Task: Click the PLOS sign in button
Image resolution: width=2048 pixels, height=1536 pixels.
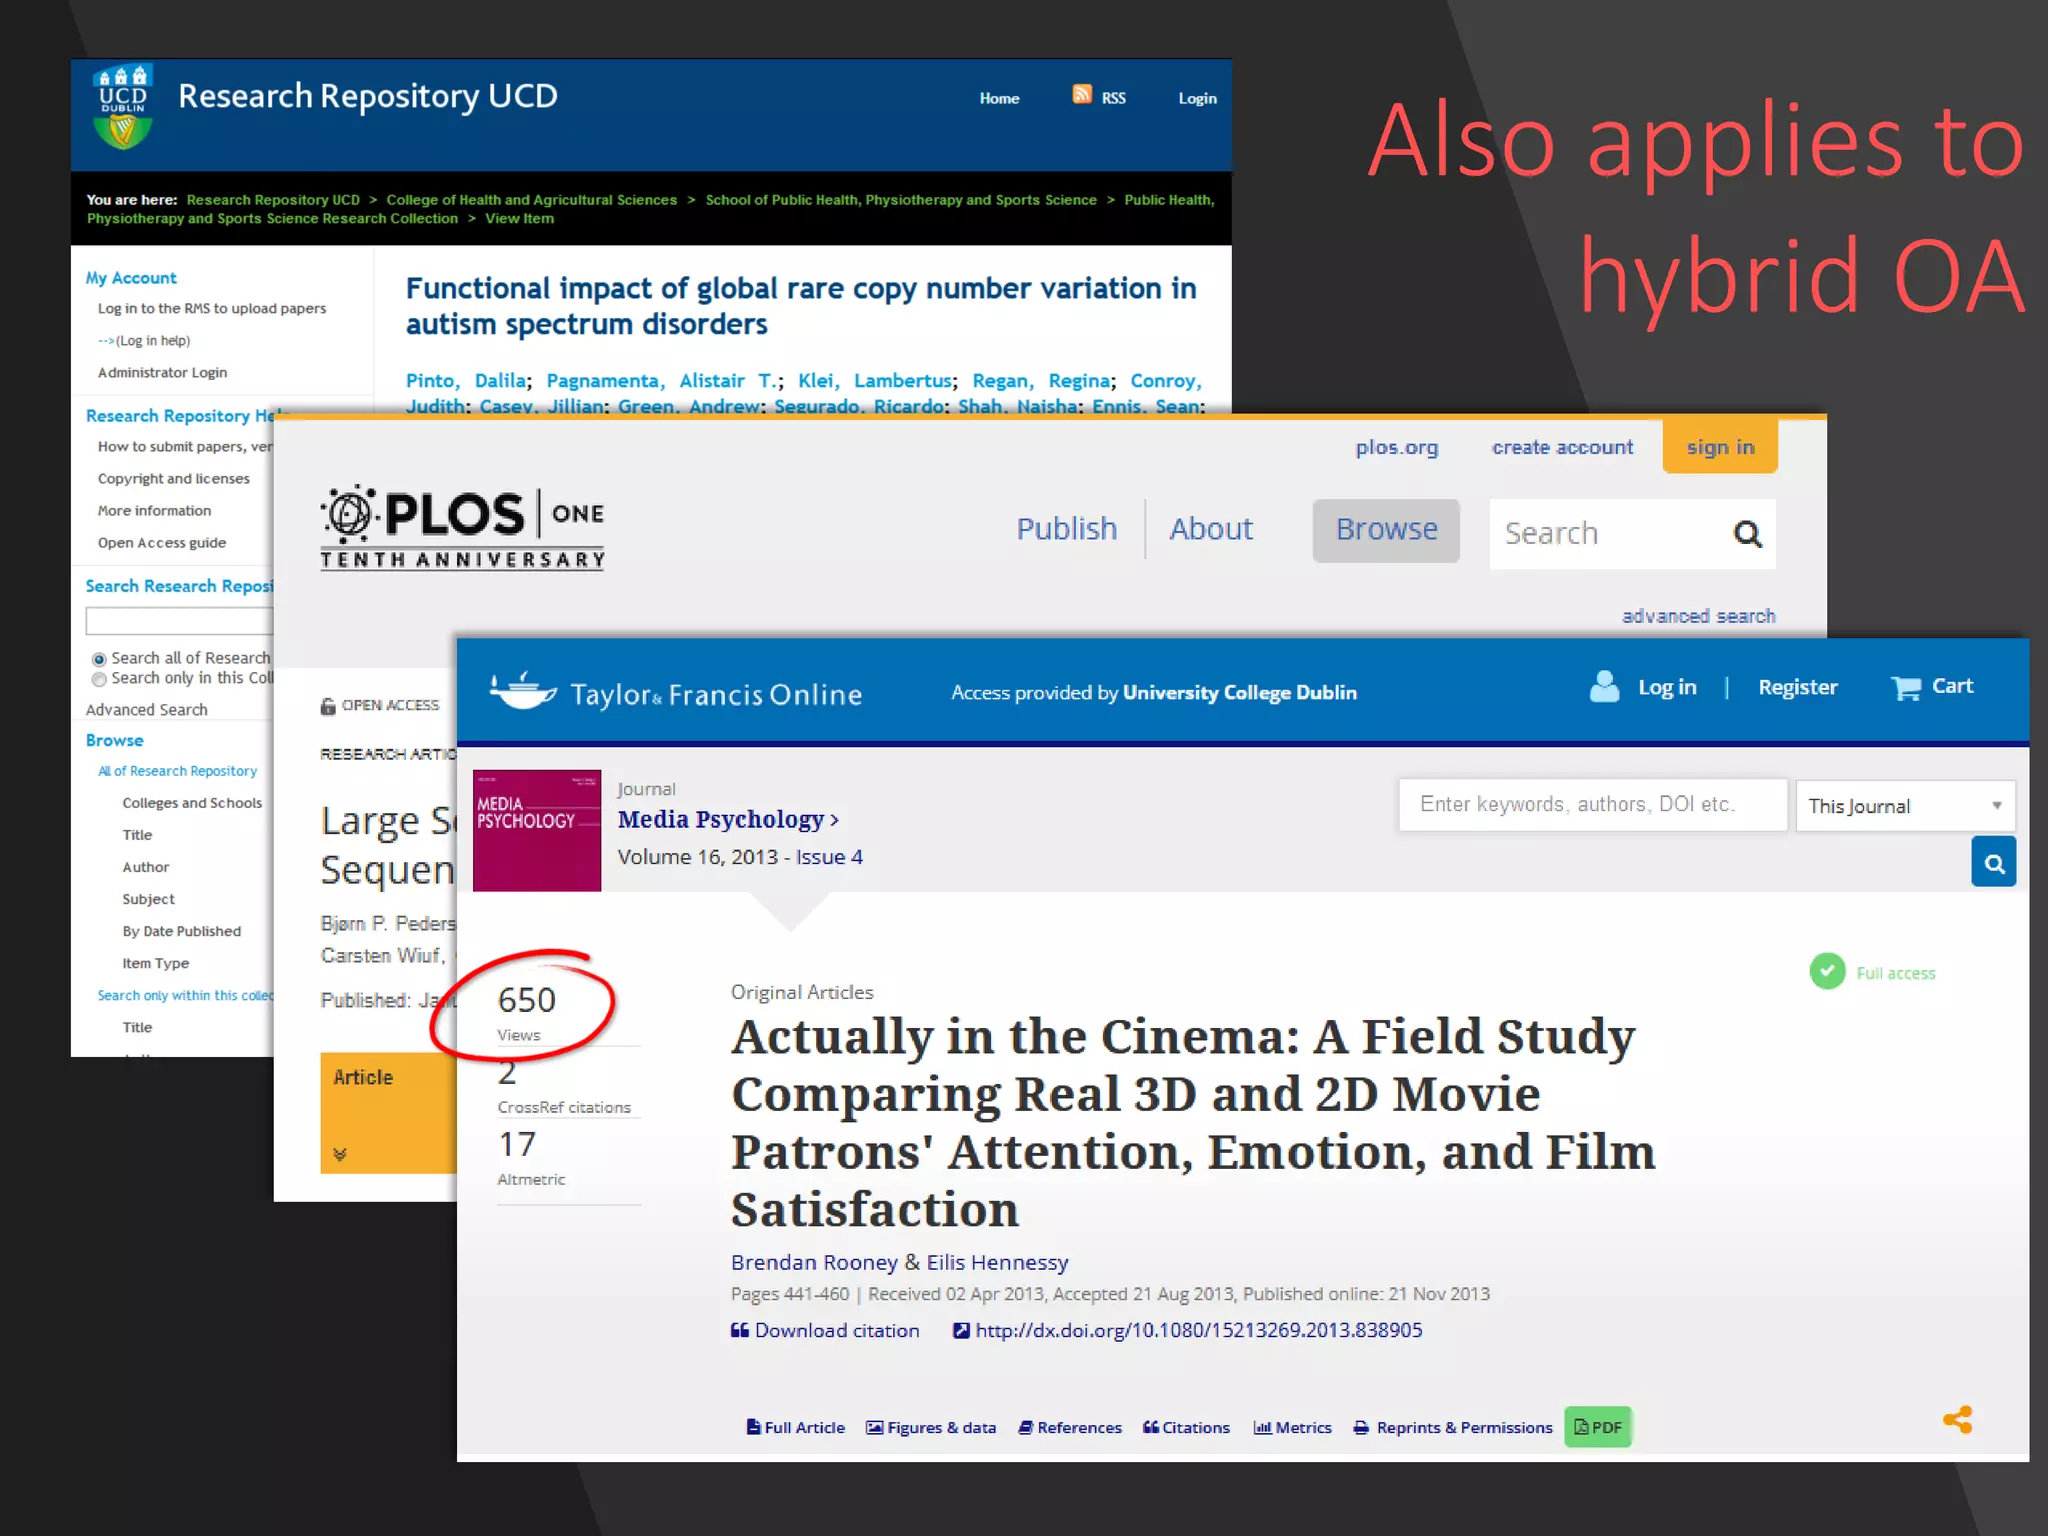Action: [x=1720, y=446]
